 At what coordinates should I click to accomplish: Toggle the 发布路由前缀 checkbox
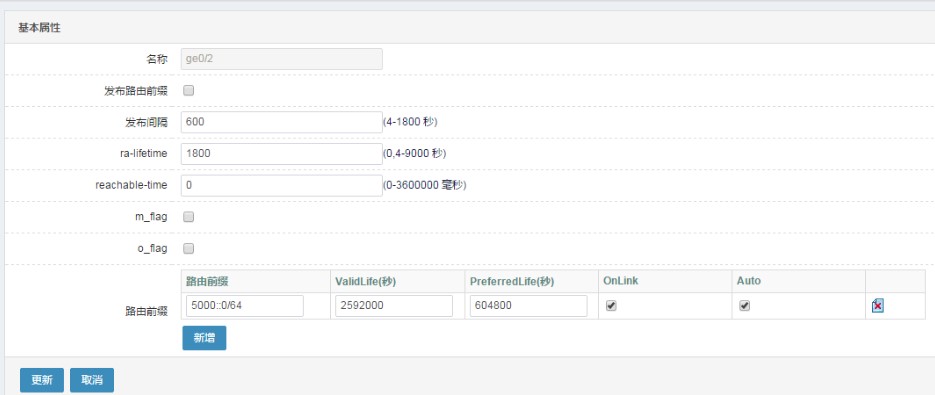click(188, 91)
